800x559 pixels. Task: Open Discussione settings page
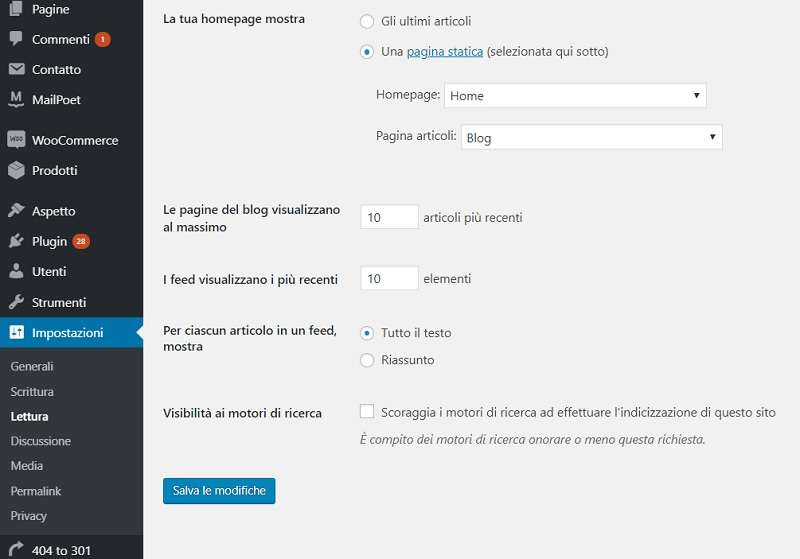41,441
